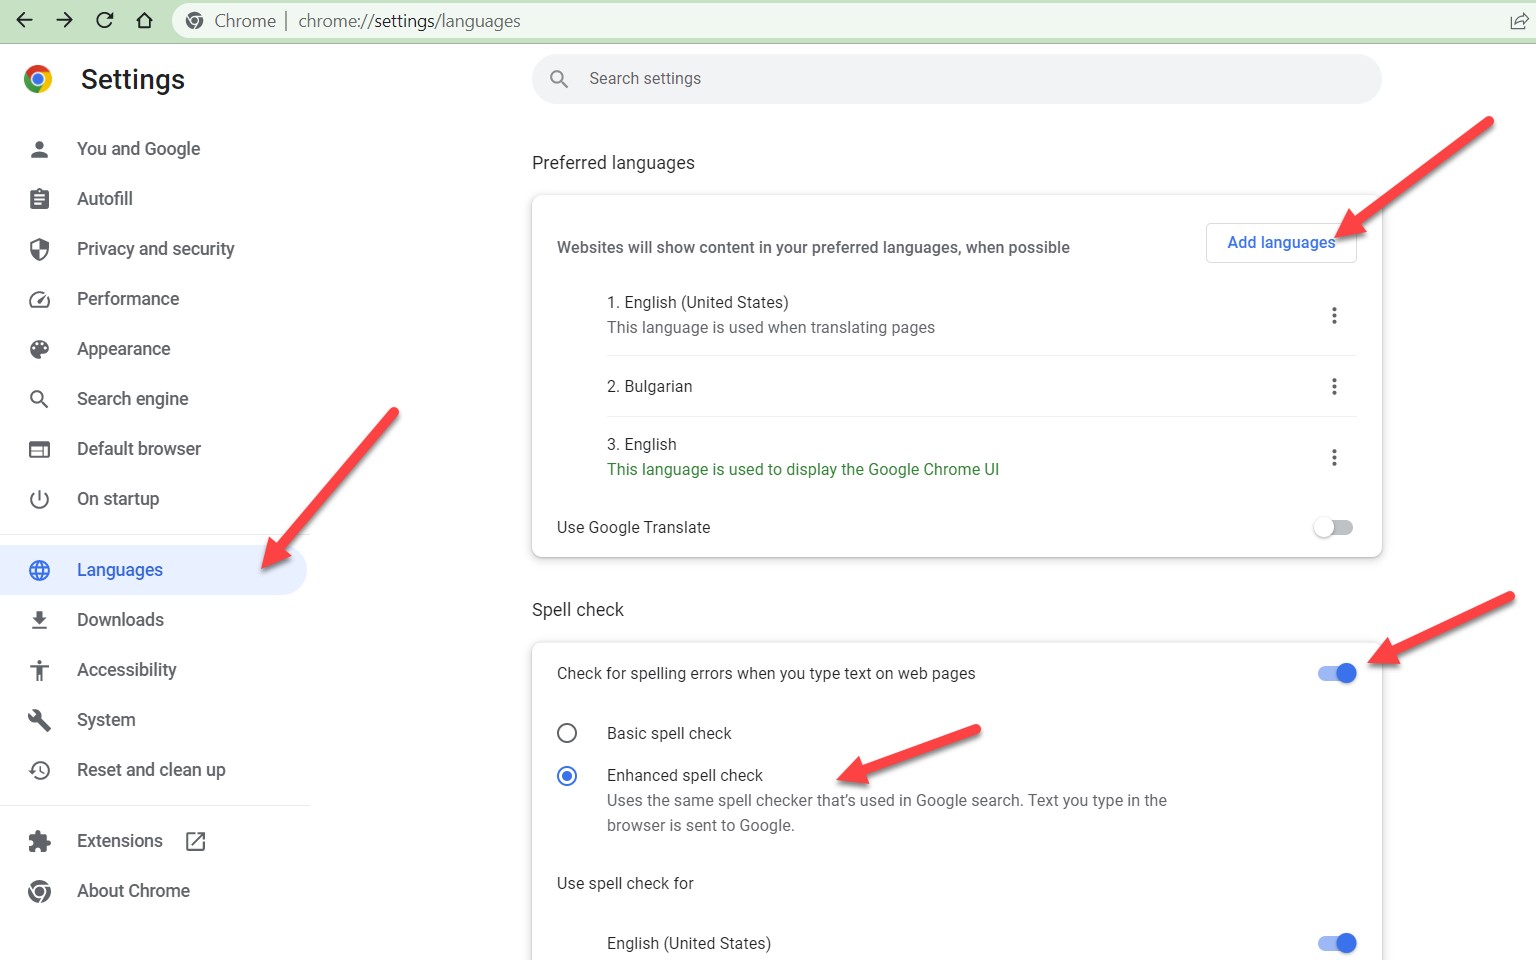Viewport: 1536px width, 960px height.
Task: Click 'This language is used when translating pages'
Action: tap(771, 328)
